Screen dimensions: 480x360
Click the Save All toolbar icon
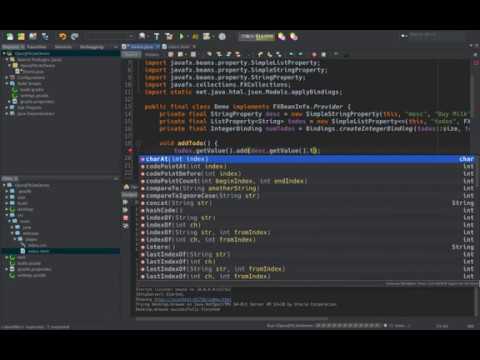pyautogui.click(x=45, y=36)
